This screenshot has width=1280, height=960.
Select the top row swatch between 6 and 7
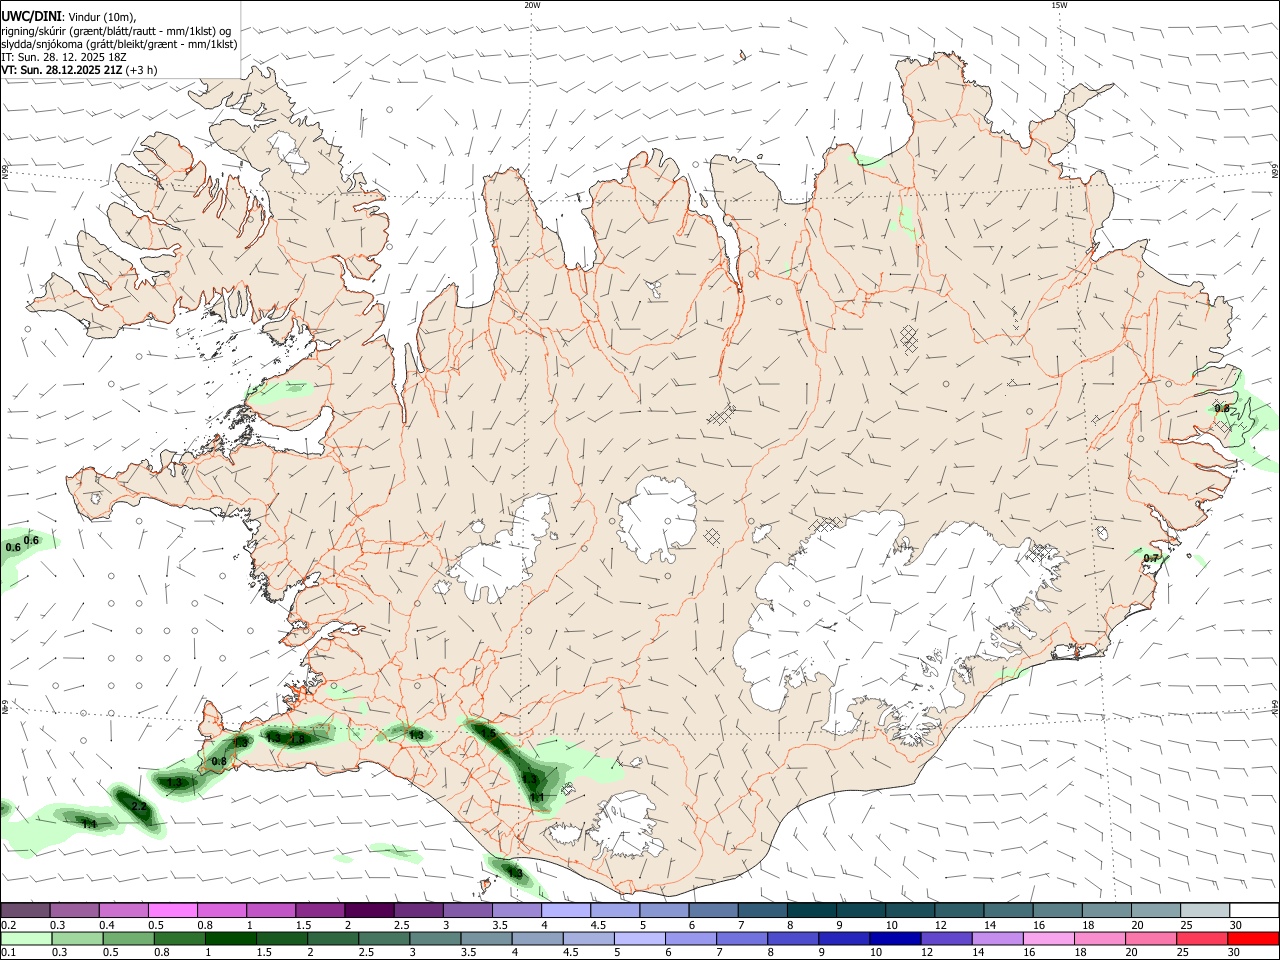713,910
